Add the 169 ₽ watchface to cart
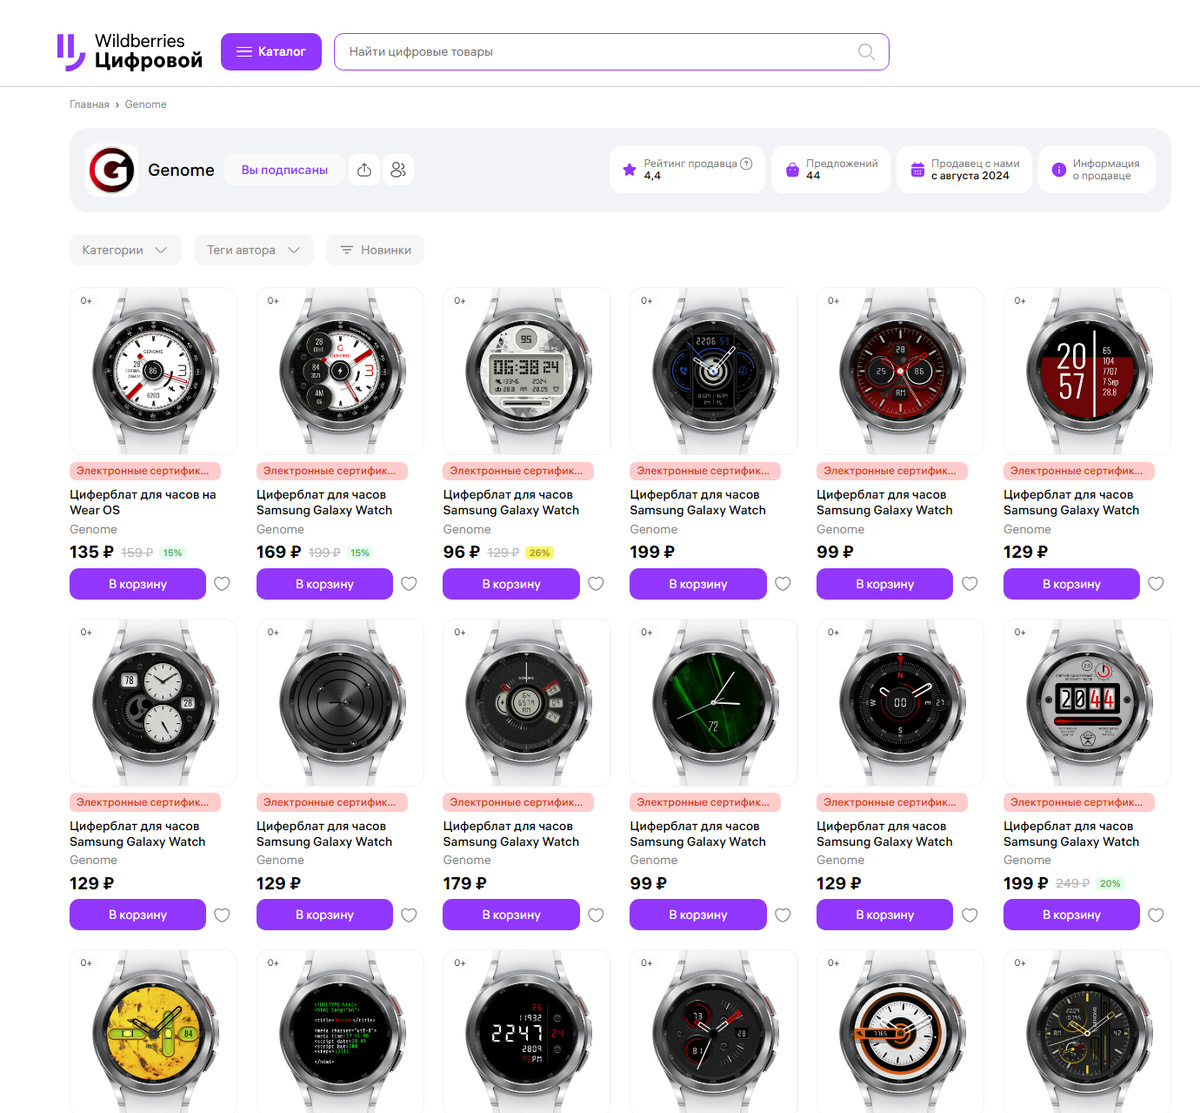The height and width of the screenshot is (1113, 1200). coord(324,584)
